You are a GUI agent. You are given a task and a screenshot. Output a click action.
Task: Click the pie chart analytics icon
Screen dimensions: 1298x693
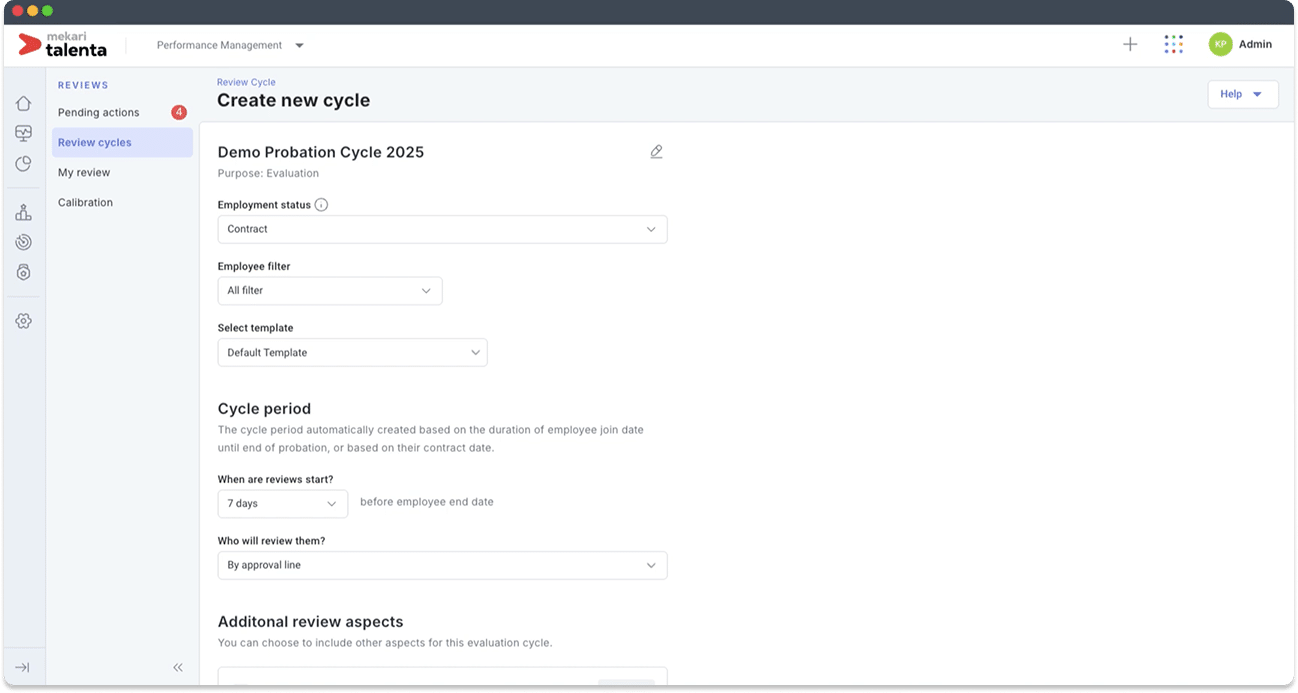coord(23,164)
